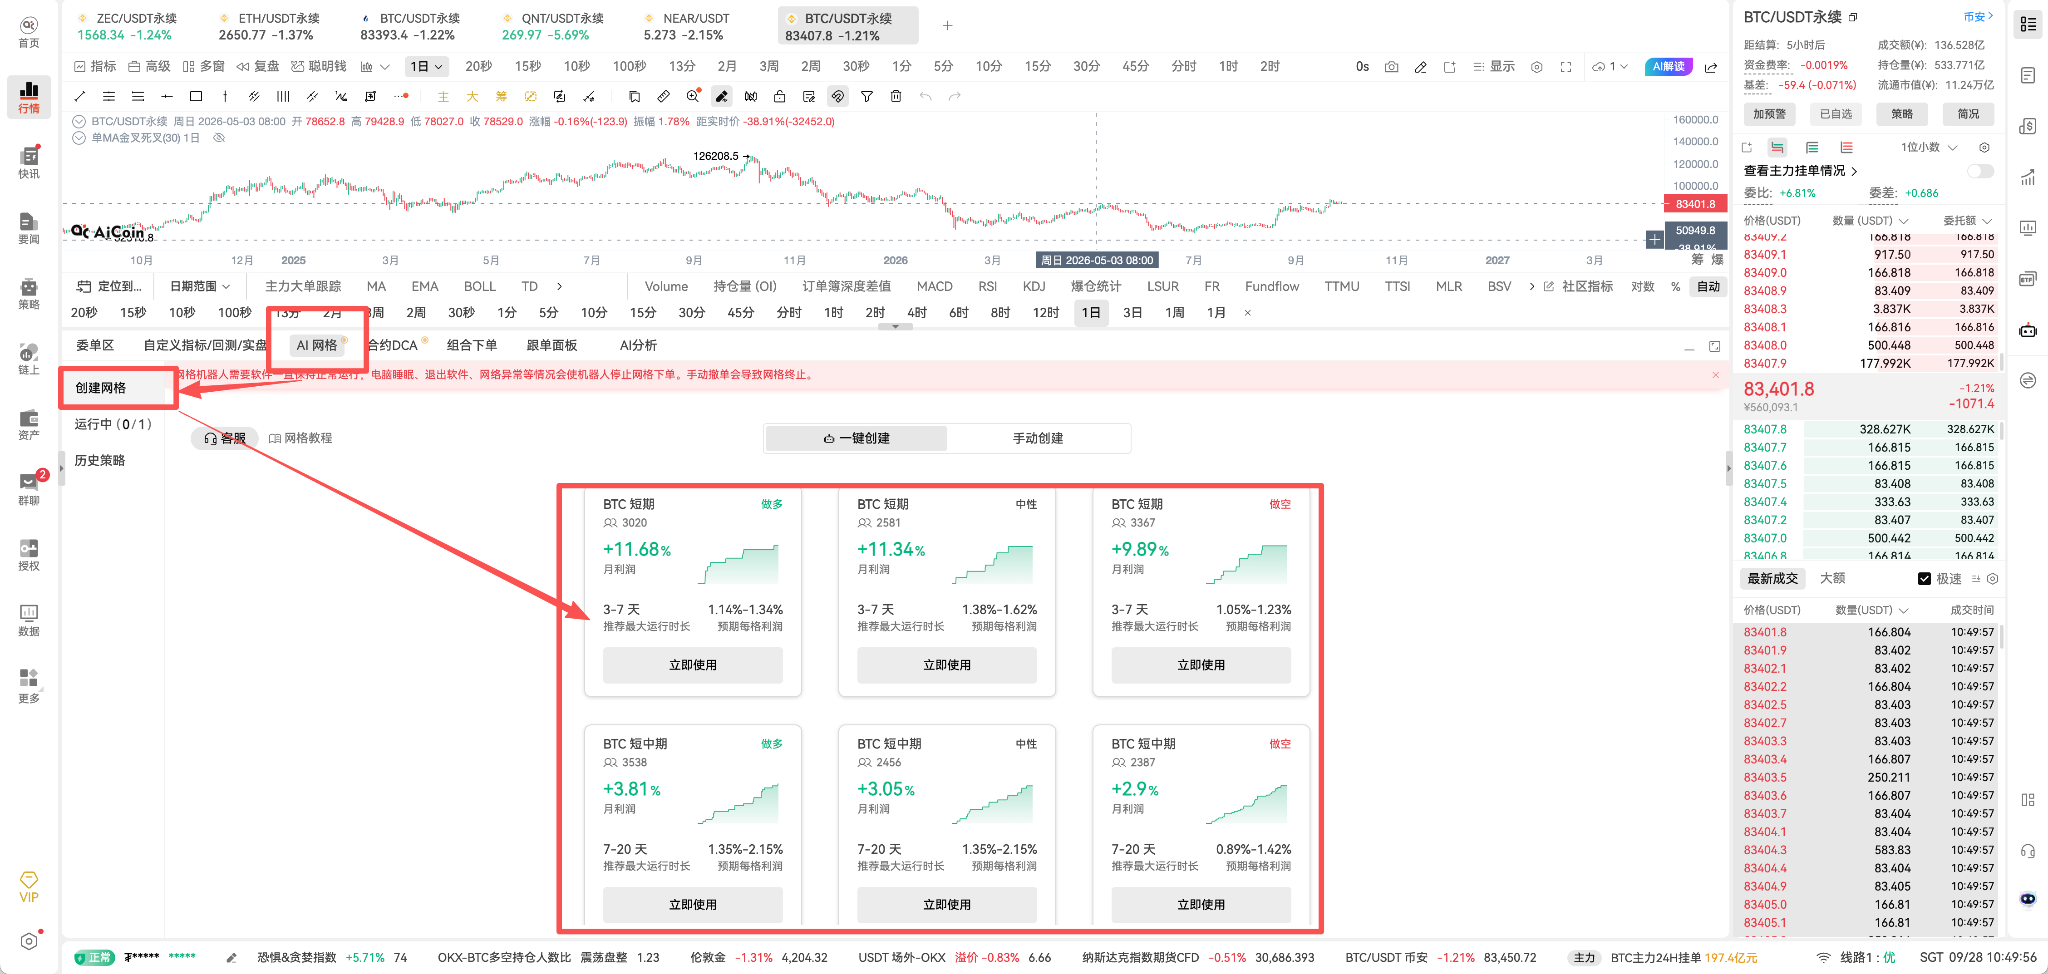The width and height of the screenshot is (2048, 974).
Task: Open 链上 on-chain section in sidebar
Action: [29, 358]
